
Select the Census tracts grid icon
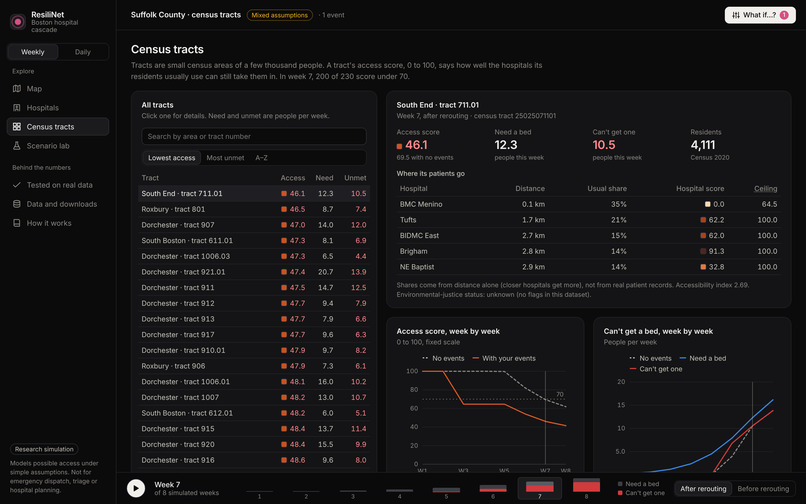[x=16, y=127]
